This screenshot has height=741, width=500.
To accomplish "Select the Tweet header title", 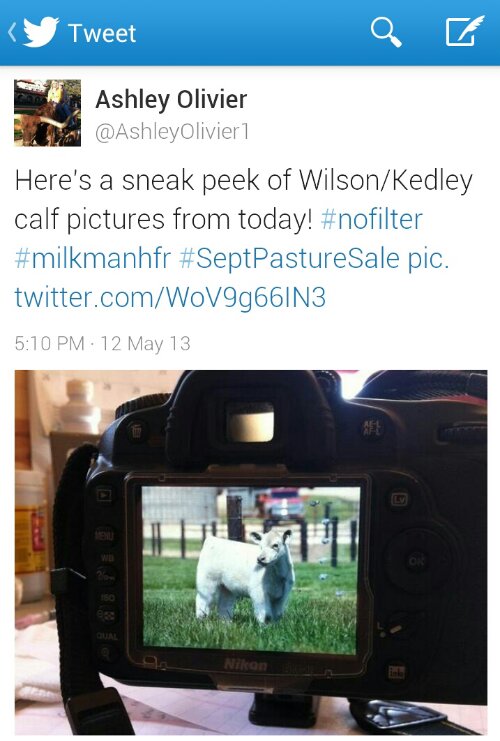I will [102, 33].
